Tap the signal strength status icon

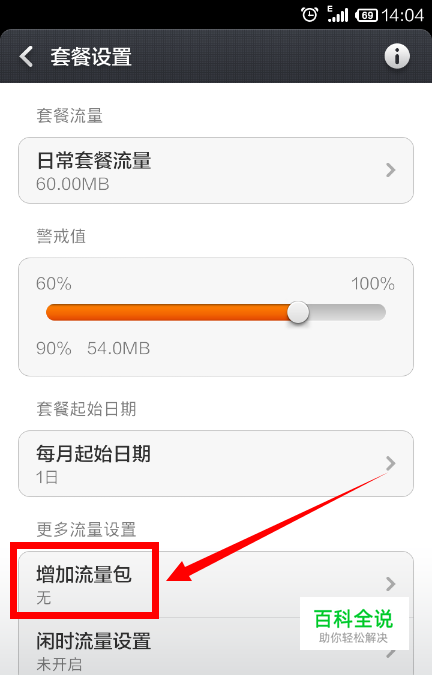[x=337, y=15]
